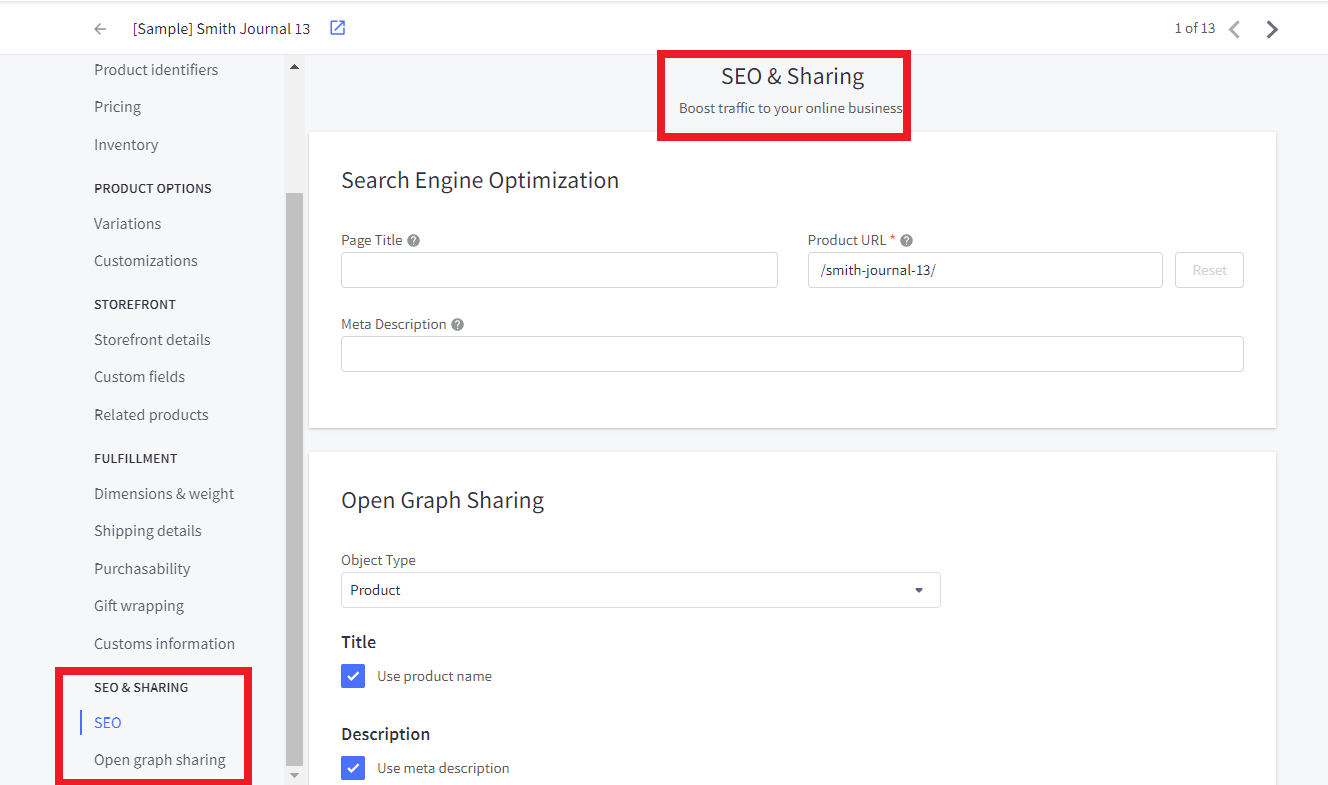Open the Object Type dropdown
1328x785 pixels.
(641, 590)
